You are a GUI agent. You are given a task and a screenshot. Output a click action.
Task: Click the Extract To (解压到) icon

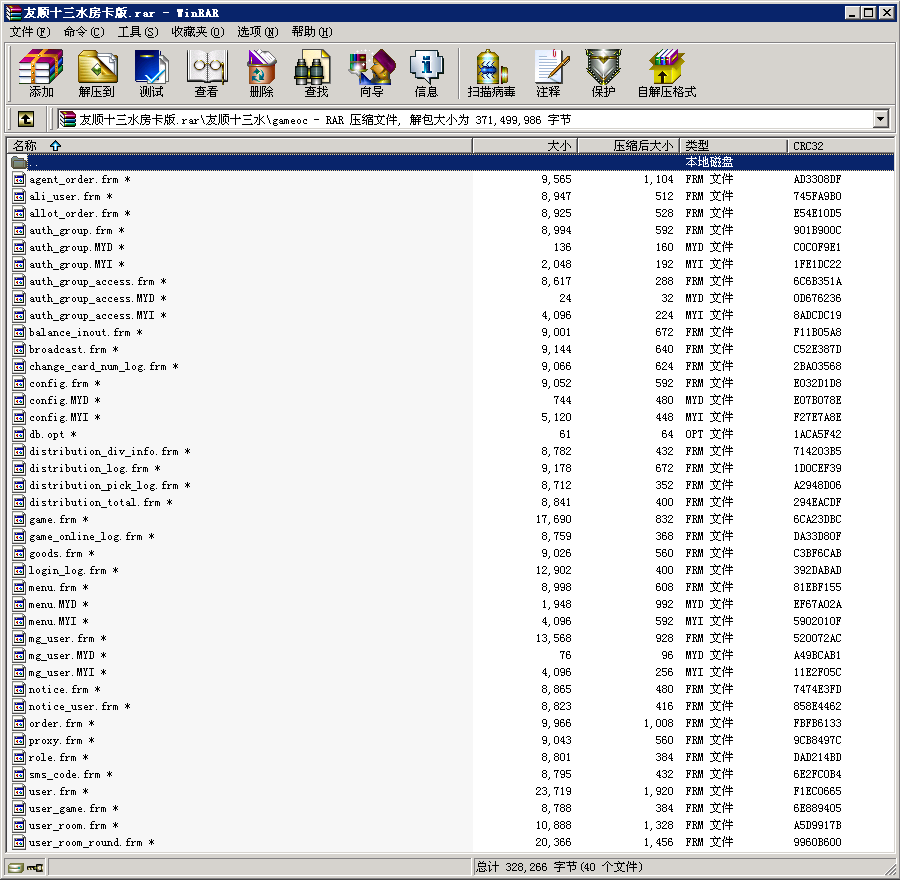tap(97, 73)
